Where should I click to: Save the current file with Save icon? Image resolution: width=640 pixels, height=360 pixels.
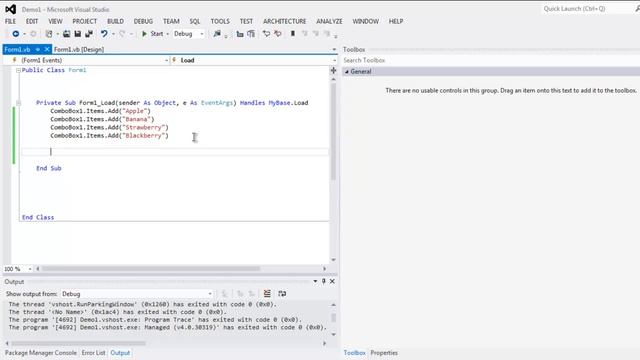[x=78, y=34]
